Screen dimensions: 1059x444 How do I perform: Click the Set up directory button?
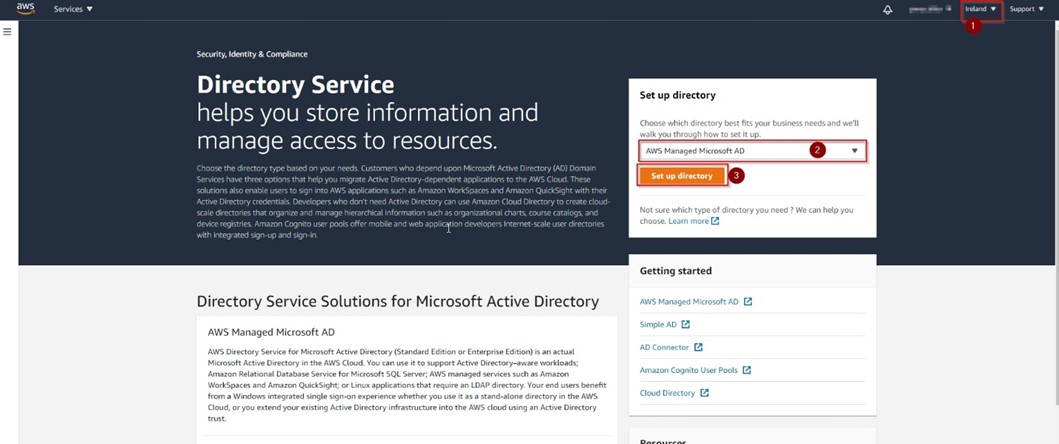point(681,176)
